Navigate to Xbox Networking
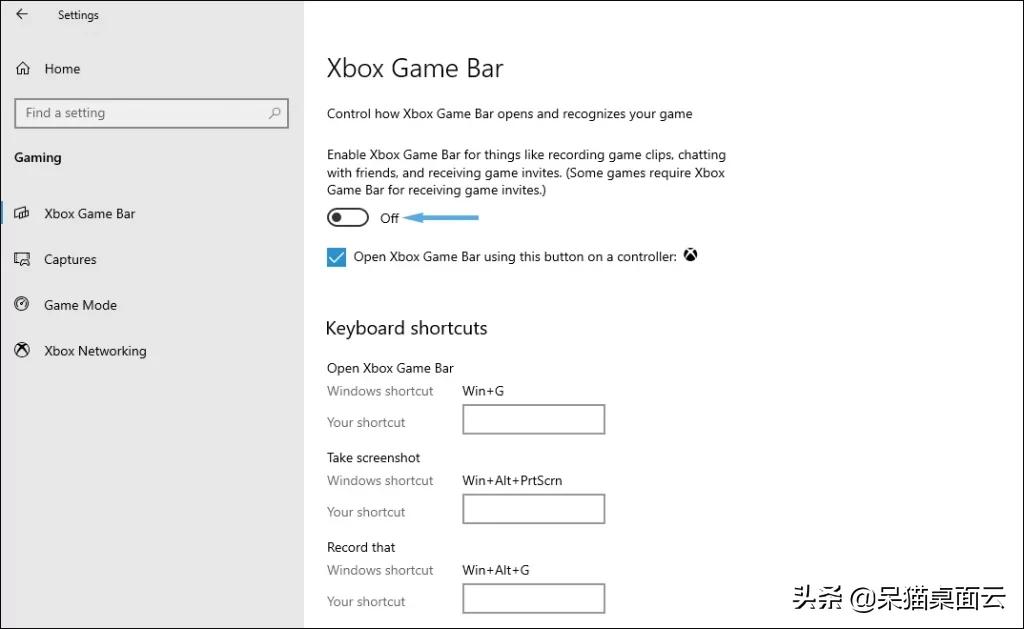Viewport: 1024px width, 629px height. point(95,351)
